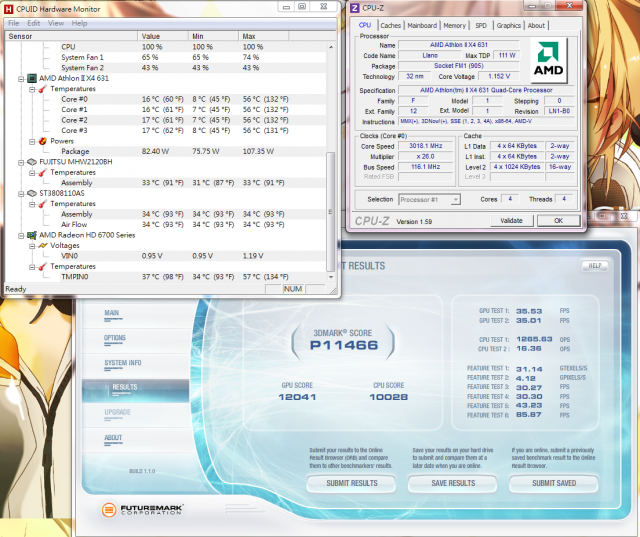The width and height of the screenshot is (640, 537).
Task: Click the Value column header
Action: coord(163,36)
